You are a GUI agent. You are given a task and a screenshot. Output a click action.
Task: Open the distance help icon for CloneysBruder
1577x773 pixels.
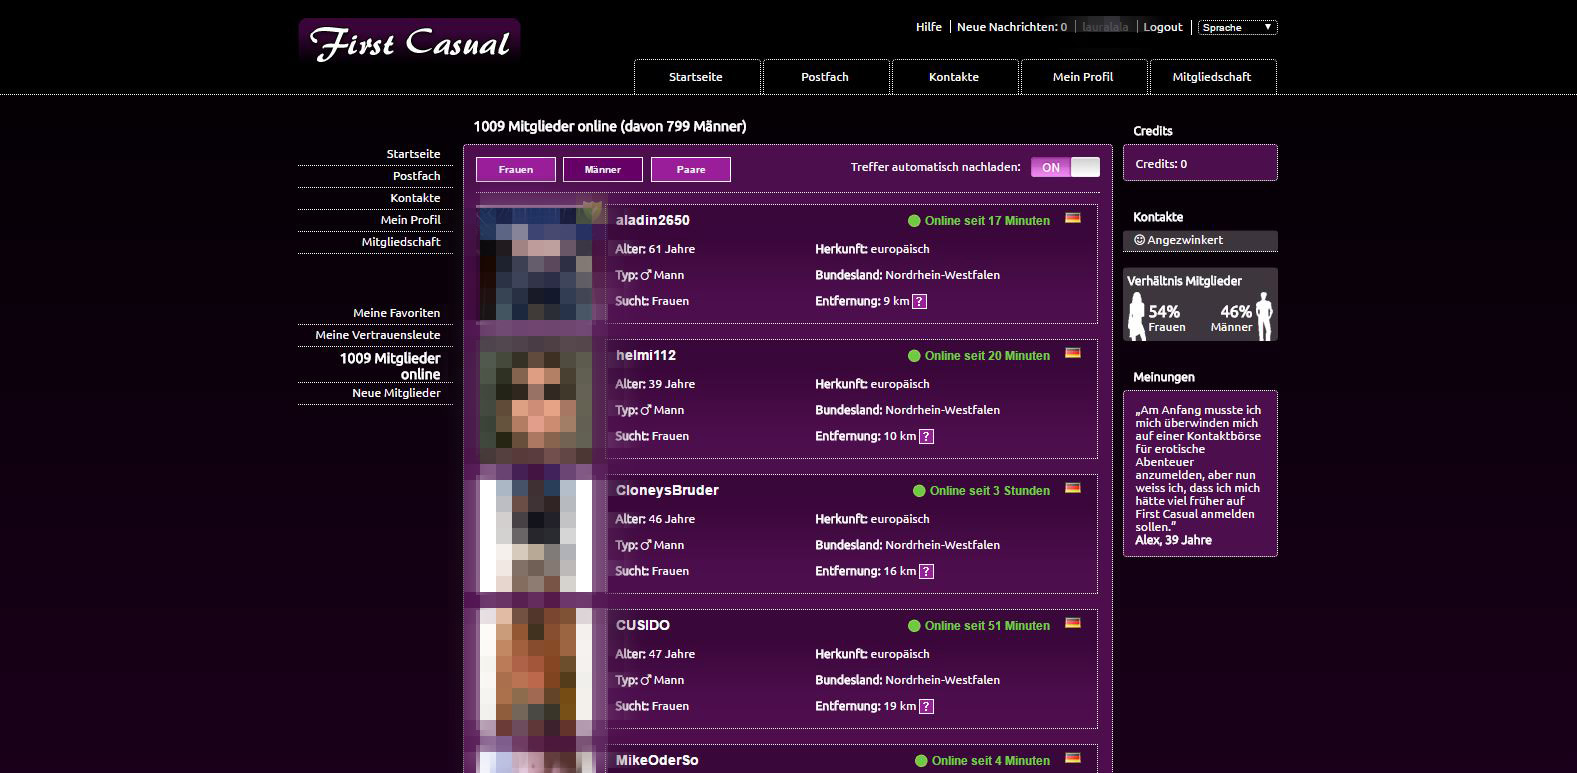(926, 571)
